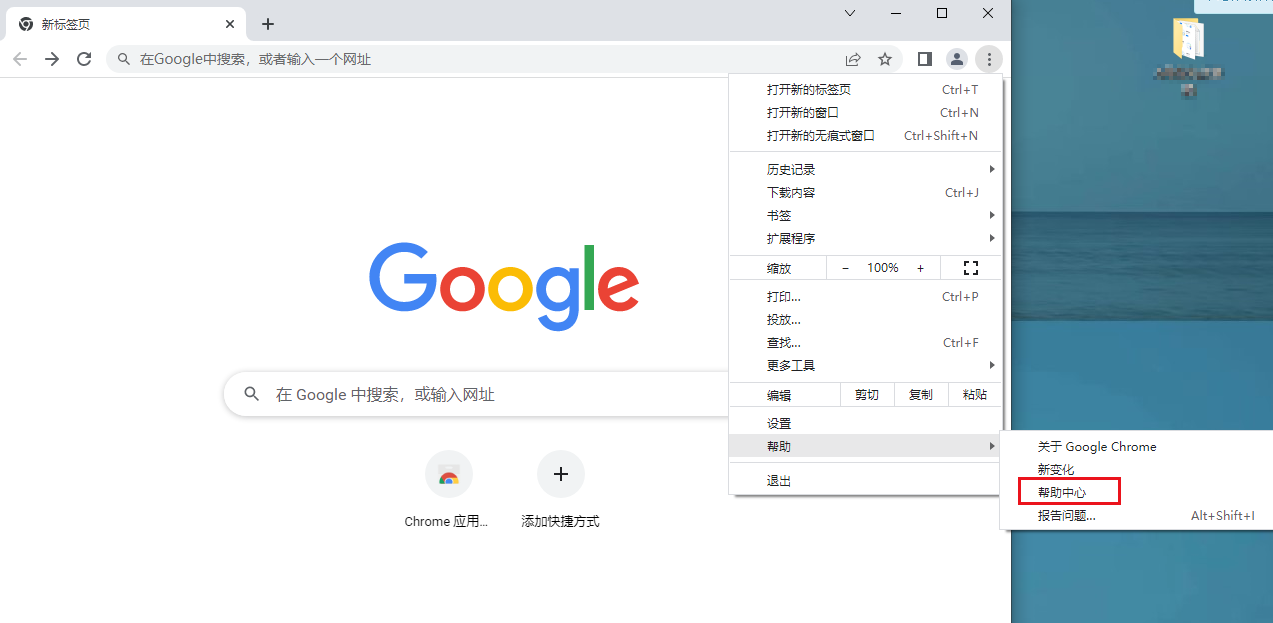Screen dimensions: 1273x623
Task: Open 下载内容 from the menu
Action: [865, 192]
